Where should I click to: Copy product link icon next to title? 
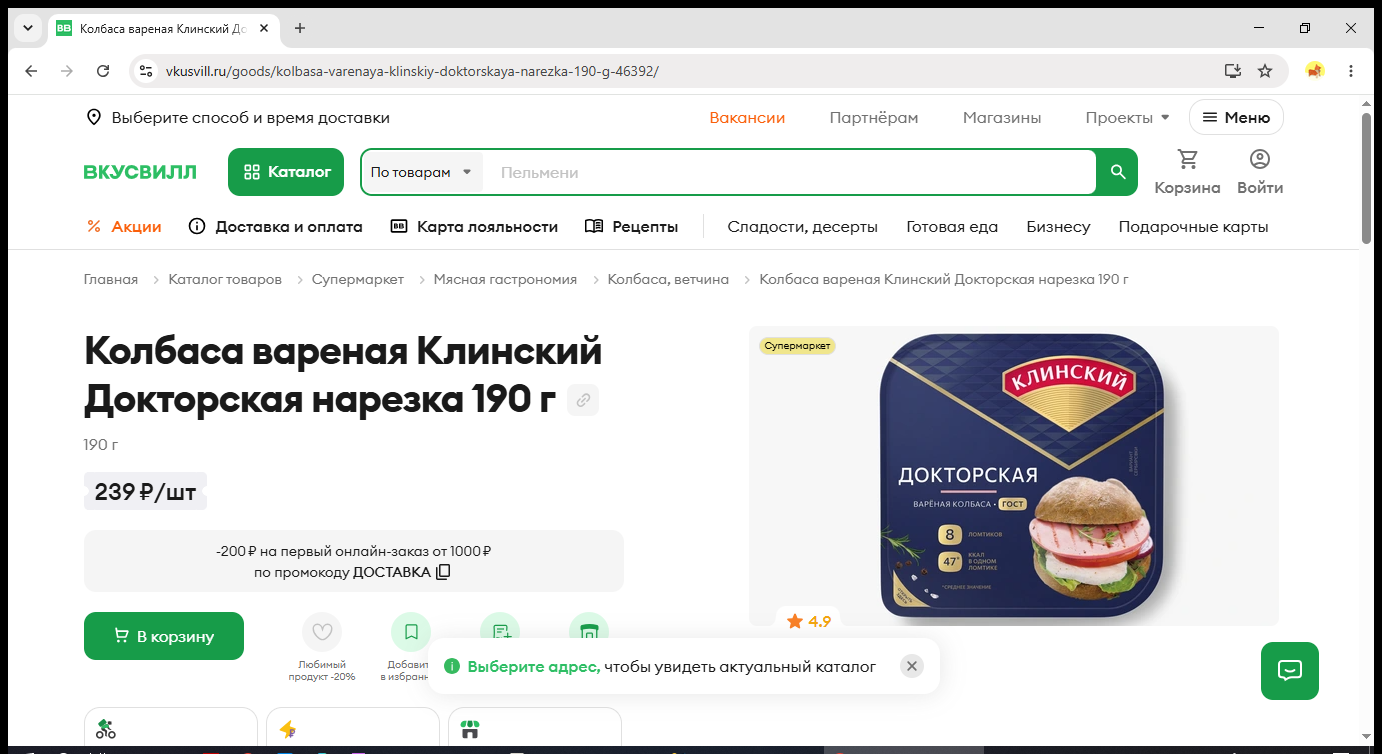point(583,401)
